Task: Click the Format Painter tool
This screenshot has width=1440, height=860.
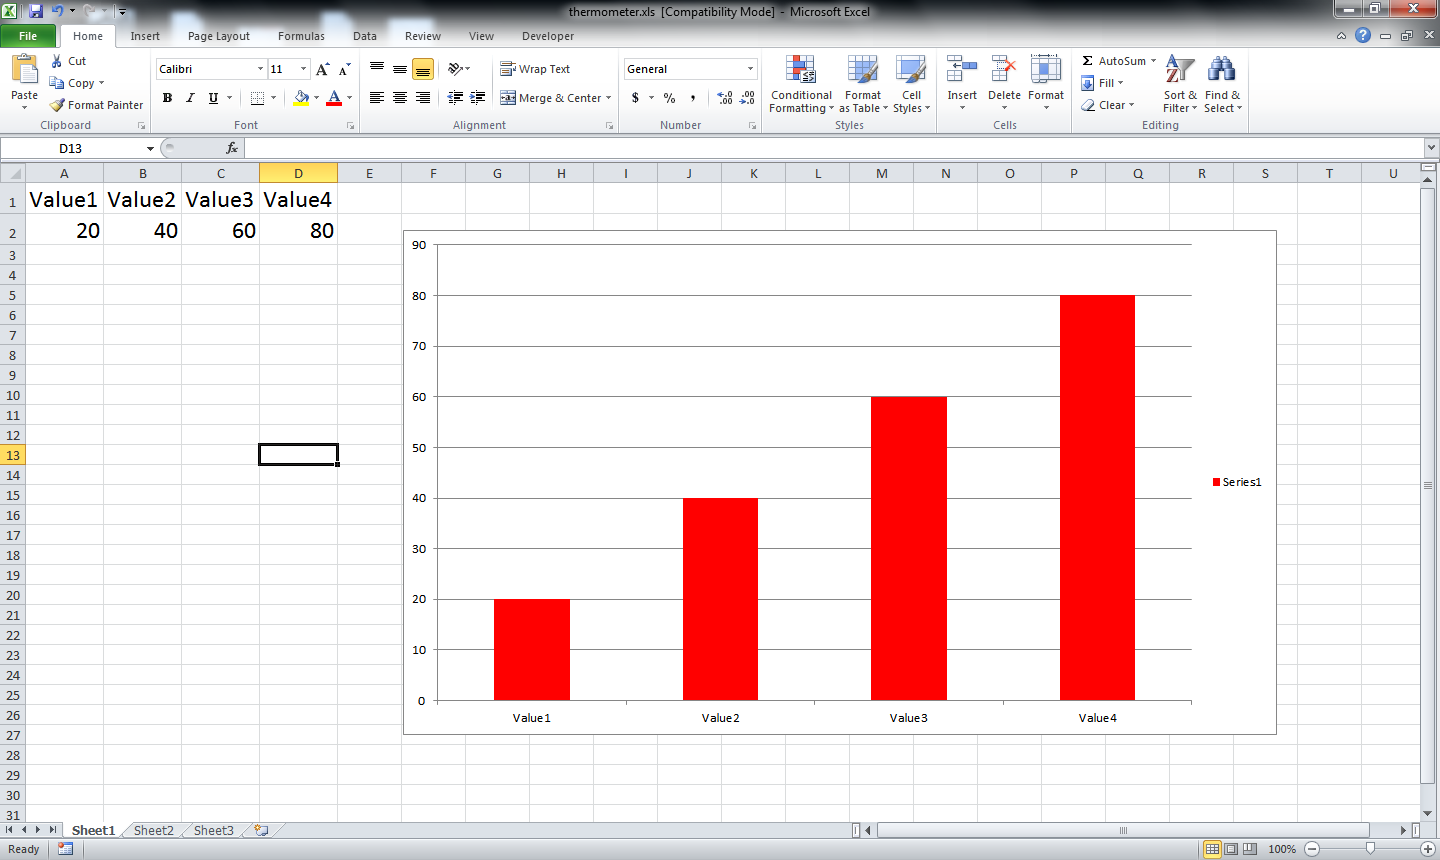Action: click(x=96, y=104)
